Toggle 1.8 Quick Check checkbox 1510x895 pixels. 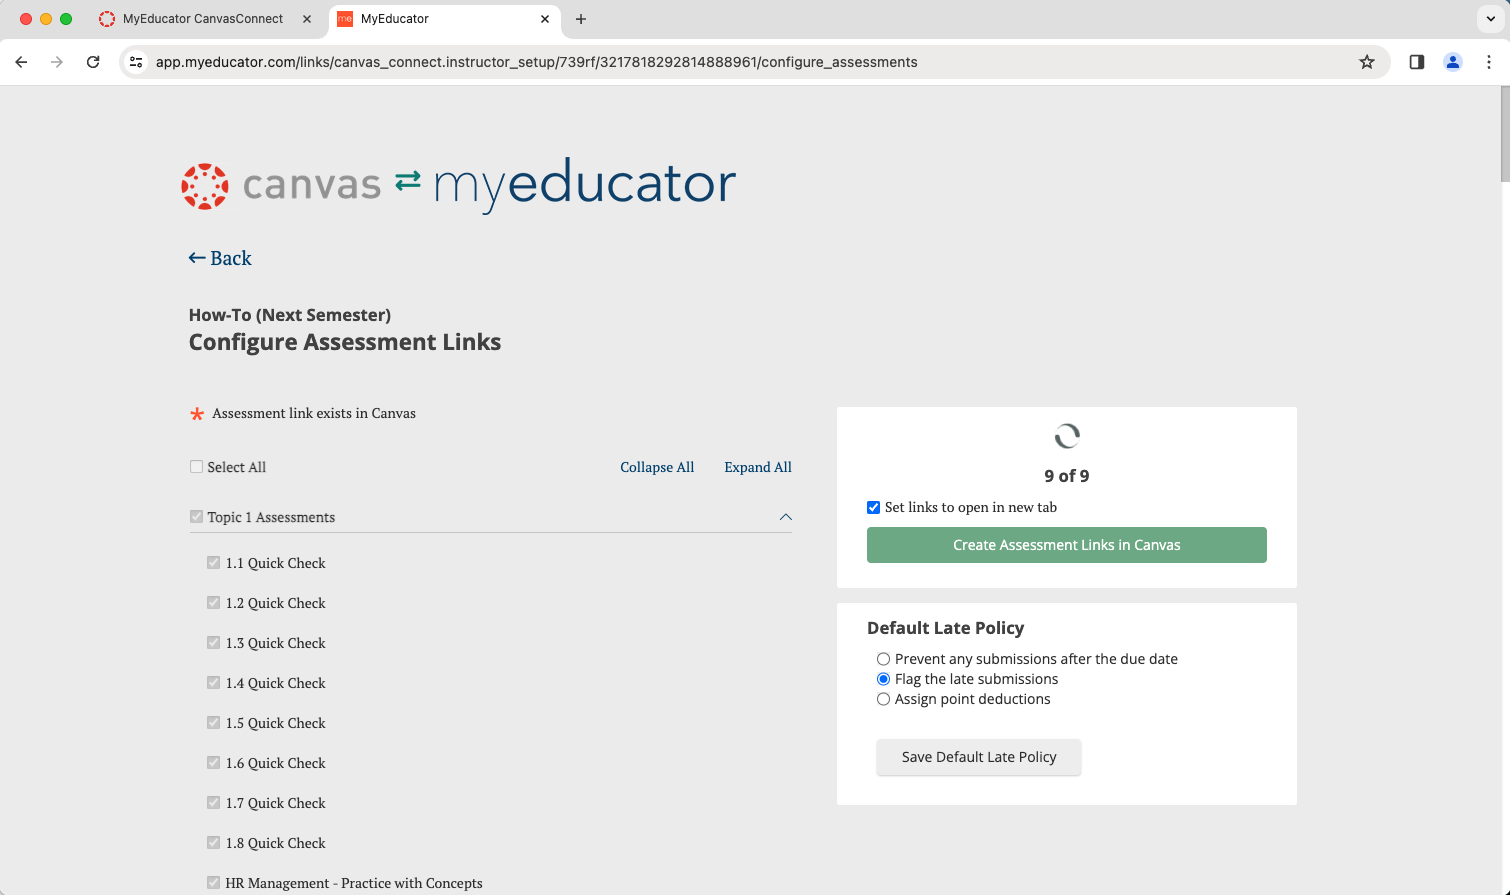coord(213,843)
